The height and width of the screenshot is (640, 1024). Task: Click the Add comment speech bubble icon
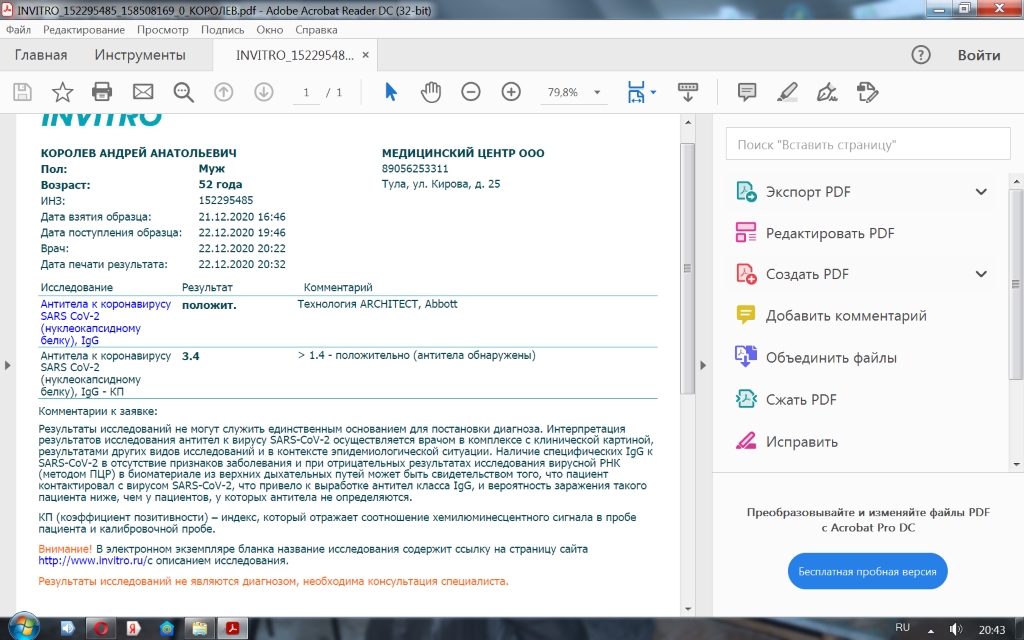pos(746,92)
